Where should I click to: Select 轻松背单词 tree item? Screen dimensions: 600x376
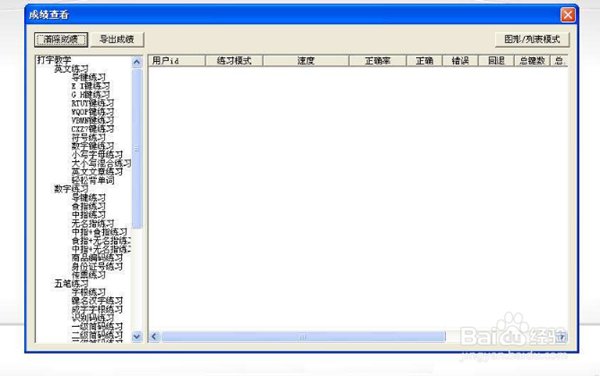[x=93, y=181]
